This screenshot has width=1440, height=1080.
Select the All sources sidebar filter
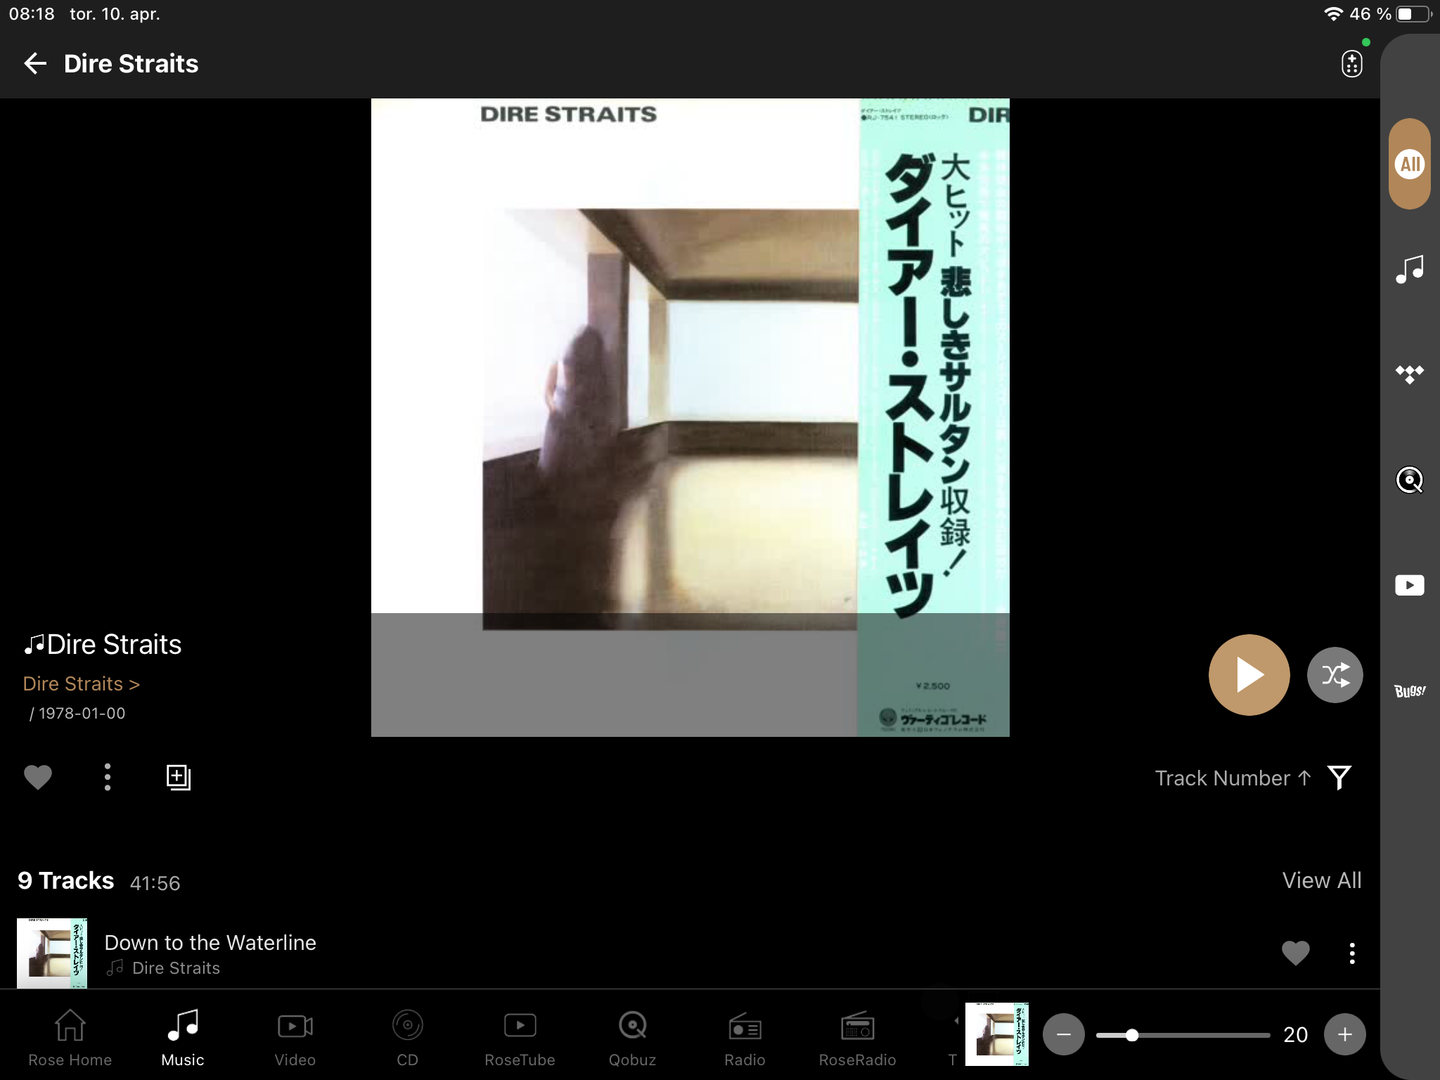tap(1410, 164)
